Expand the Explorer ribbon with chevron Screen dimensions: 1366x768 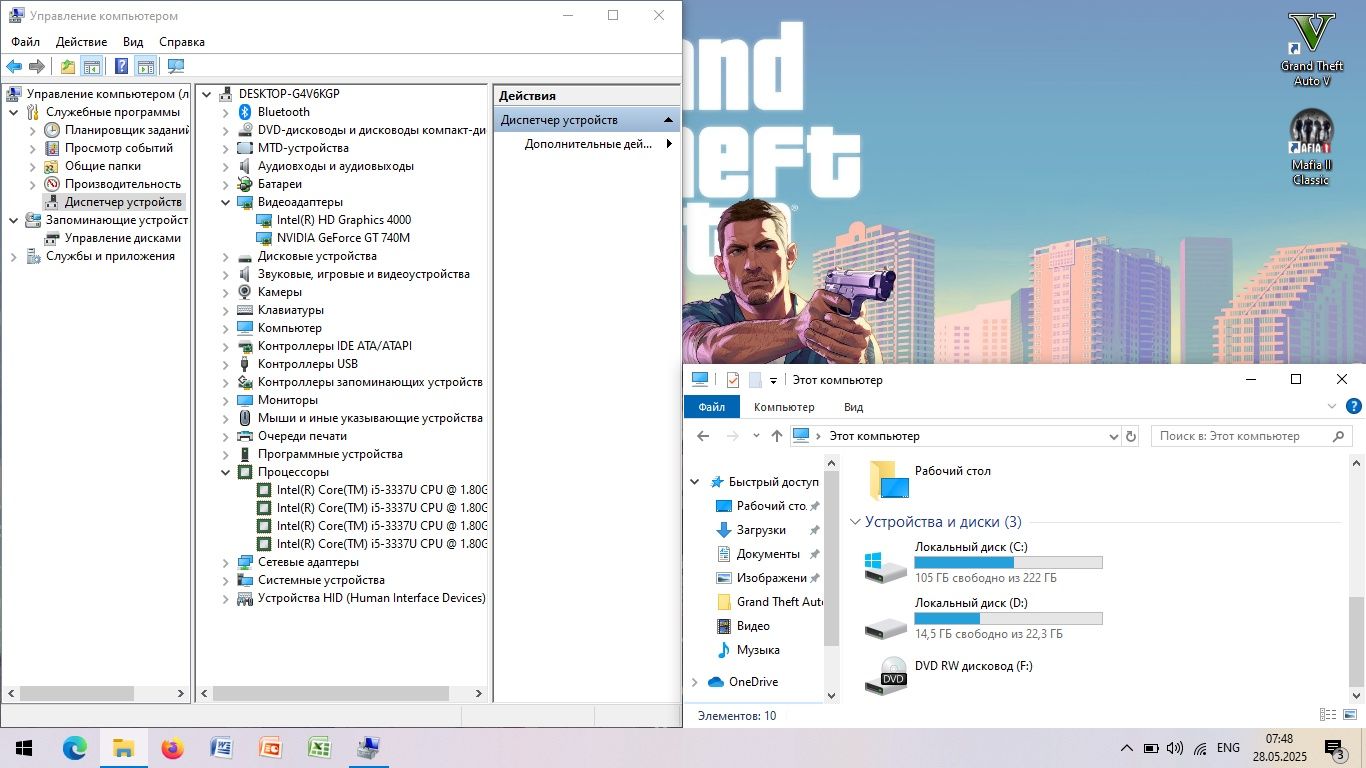coord(1332,406)
